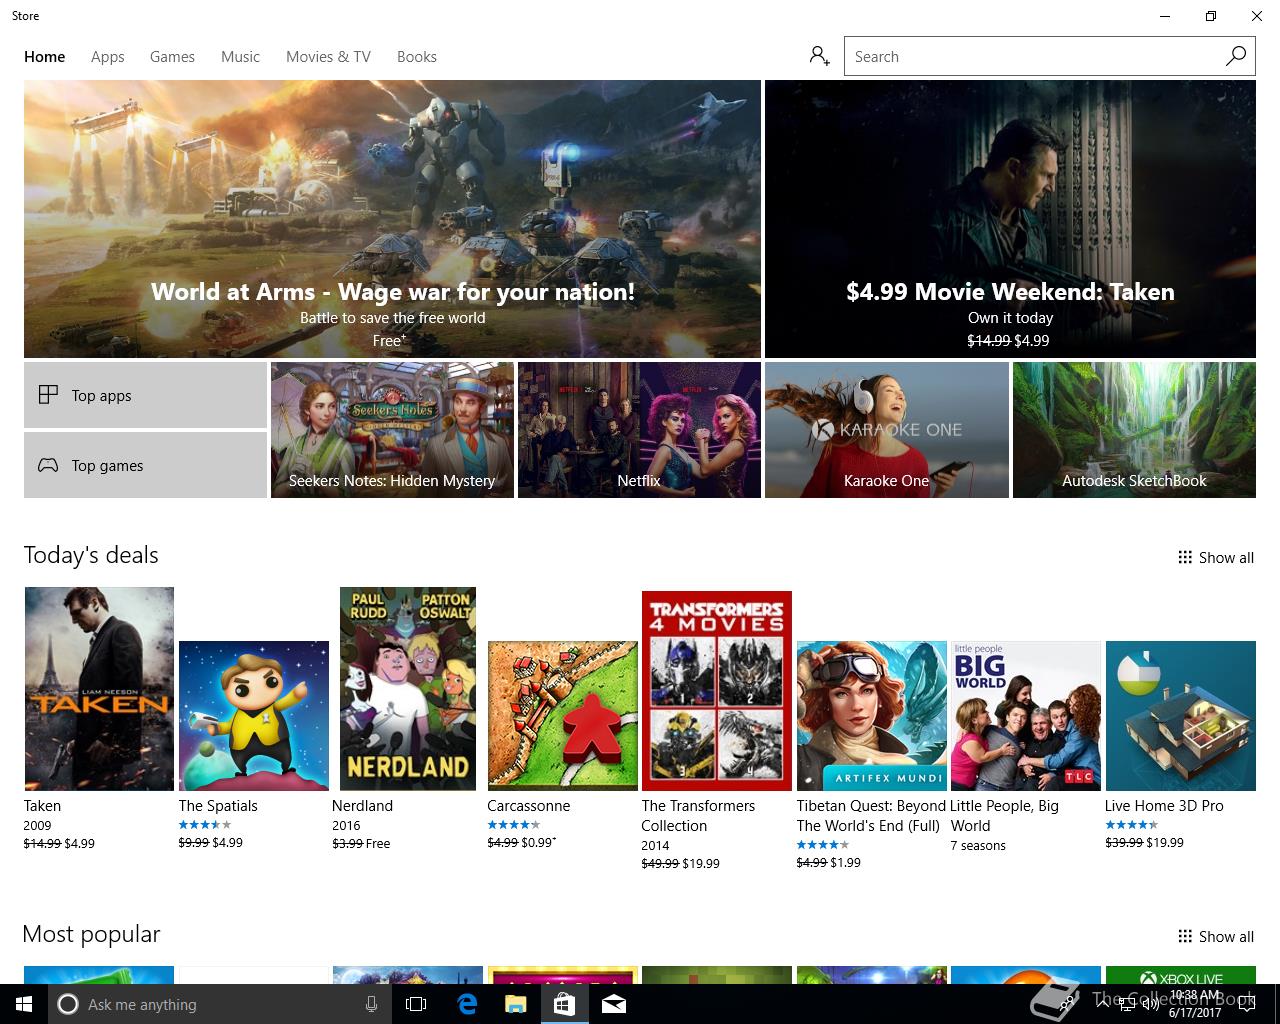1280x1024 pixels.
Task: Open the Windows Start menu
Action: [x=24, y=1004]
